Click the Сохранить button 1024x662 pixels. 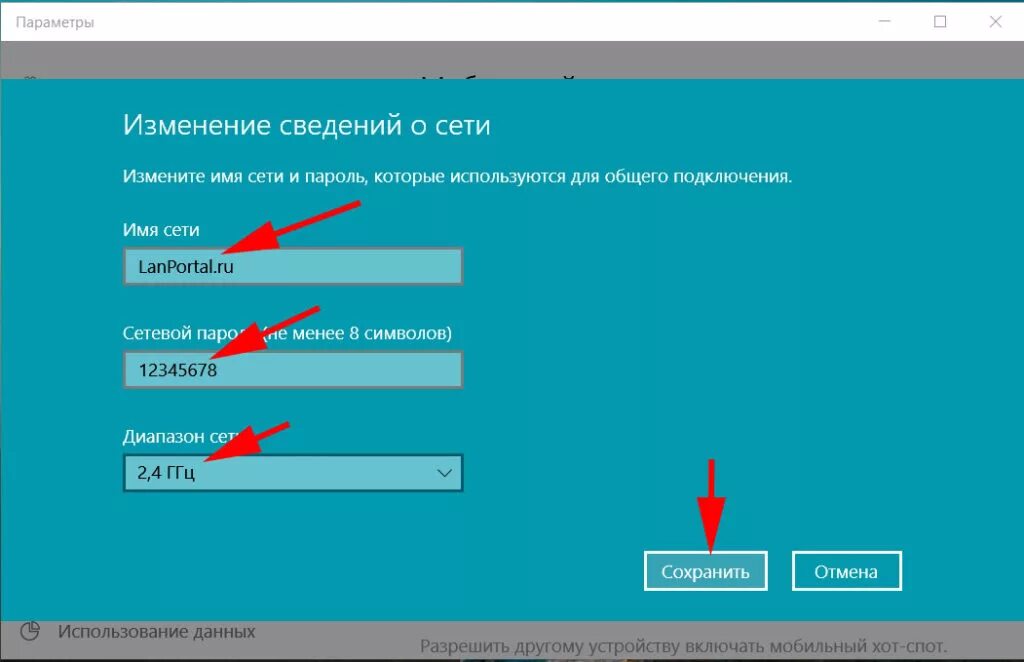[706, 570]
